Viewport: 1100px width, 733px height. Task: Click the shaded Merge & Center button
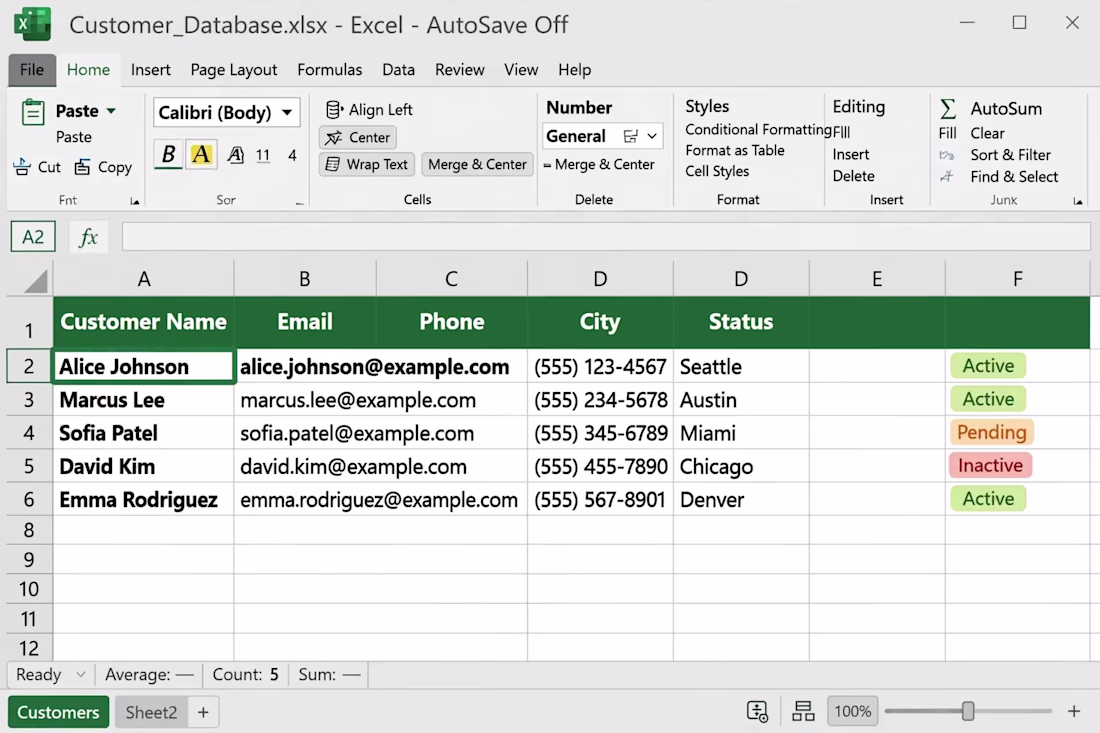click(x=477, y=164)
